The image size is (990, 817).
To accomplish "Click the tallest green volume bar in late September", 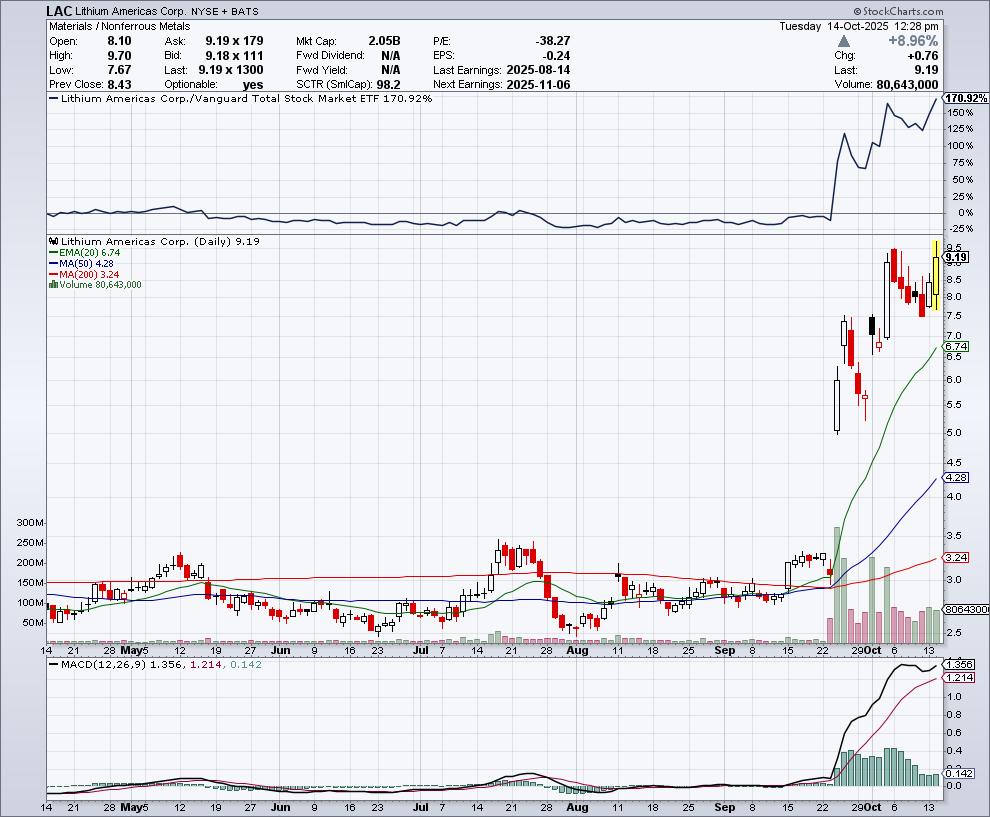I will coord(837,585).
